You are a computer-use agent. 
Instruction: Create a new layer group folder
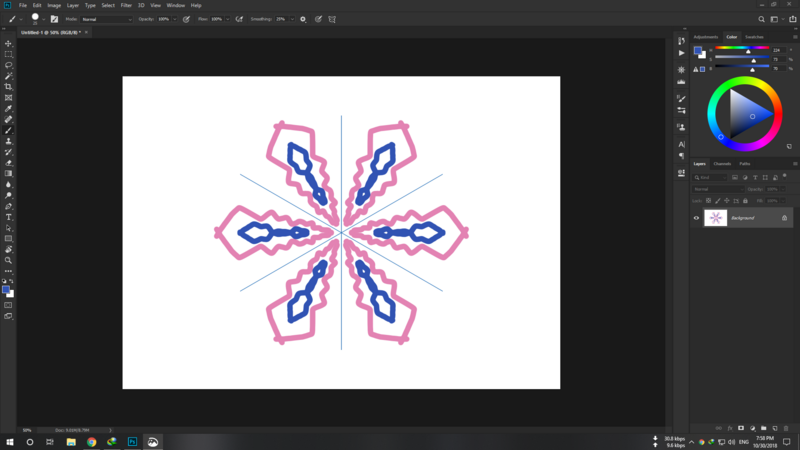763,428
